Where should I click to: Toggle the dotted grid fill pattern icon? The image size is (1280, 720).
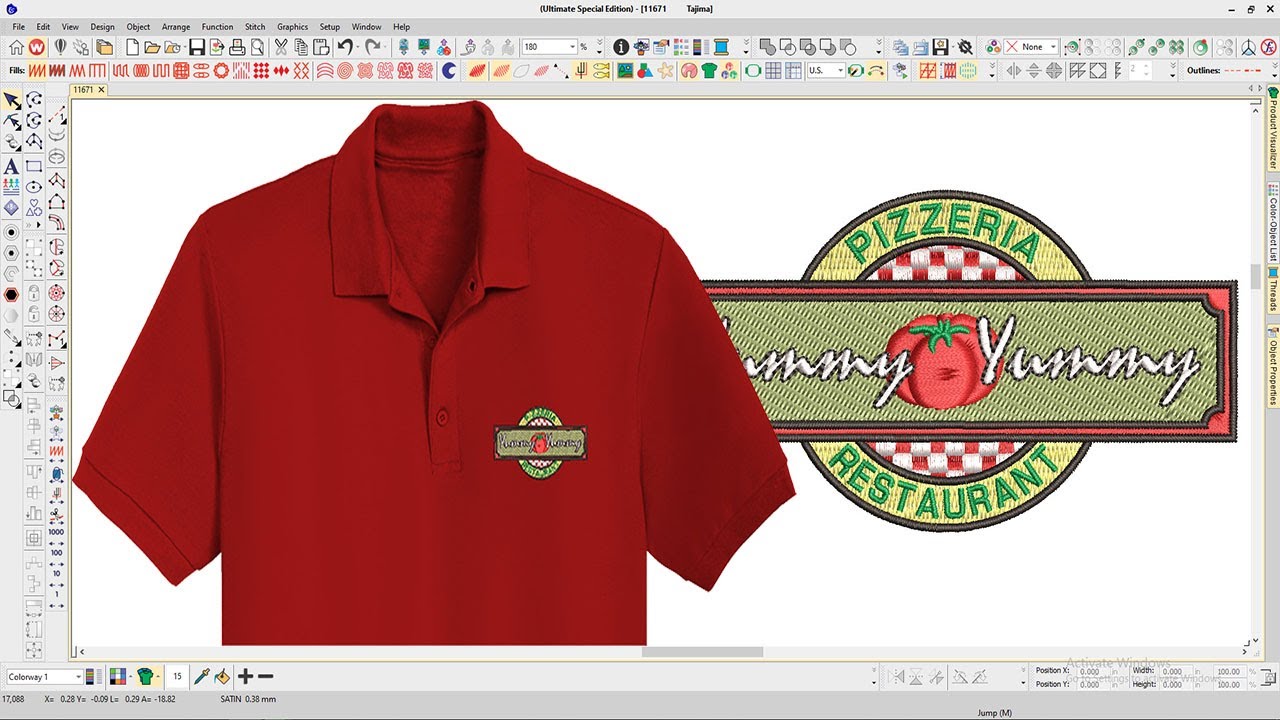261,71
